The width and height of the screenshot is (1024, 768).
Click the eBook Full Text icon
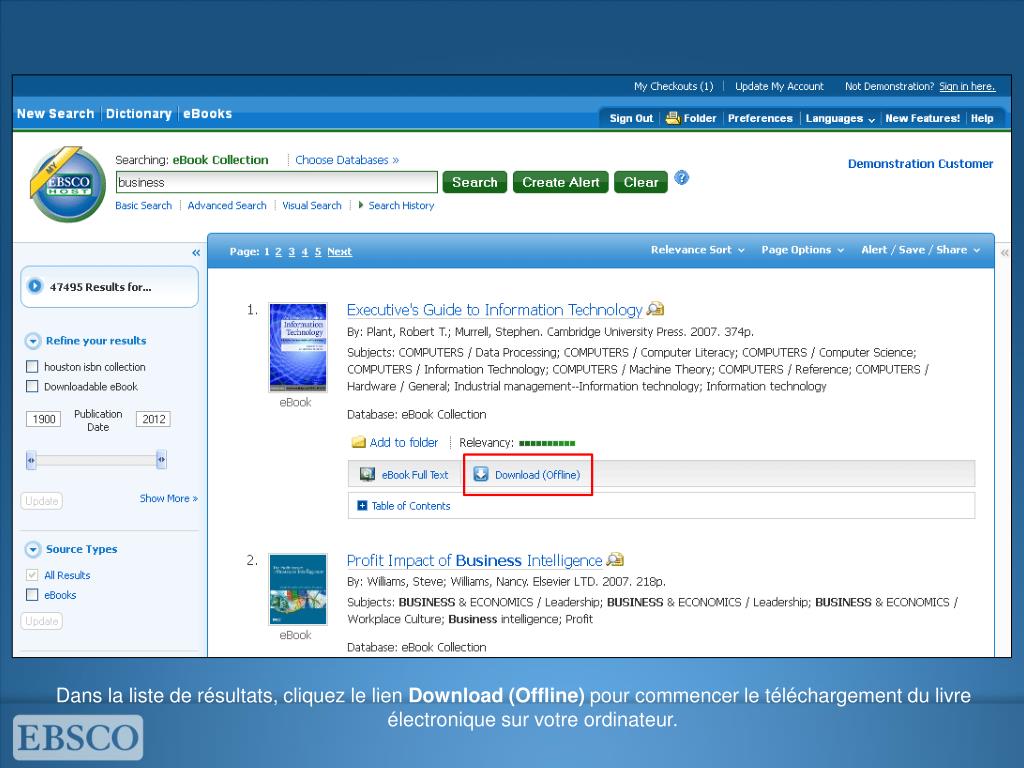pos(368,475)
